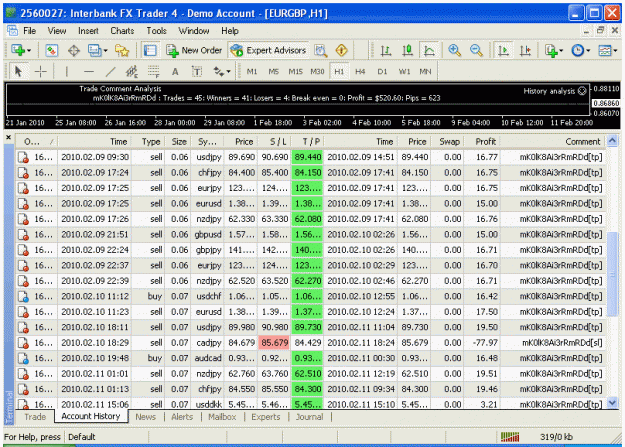Expand the New Chart dropdown arrow

(29, 51)
